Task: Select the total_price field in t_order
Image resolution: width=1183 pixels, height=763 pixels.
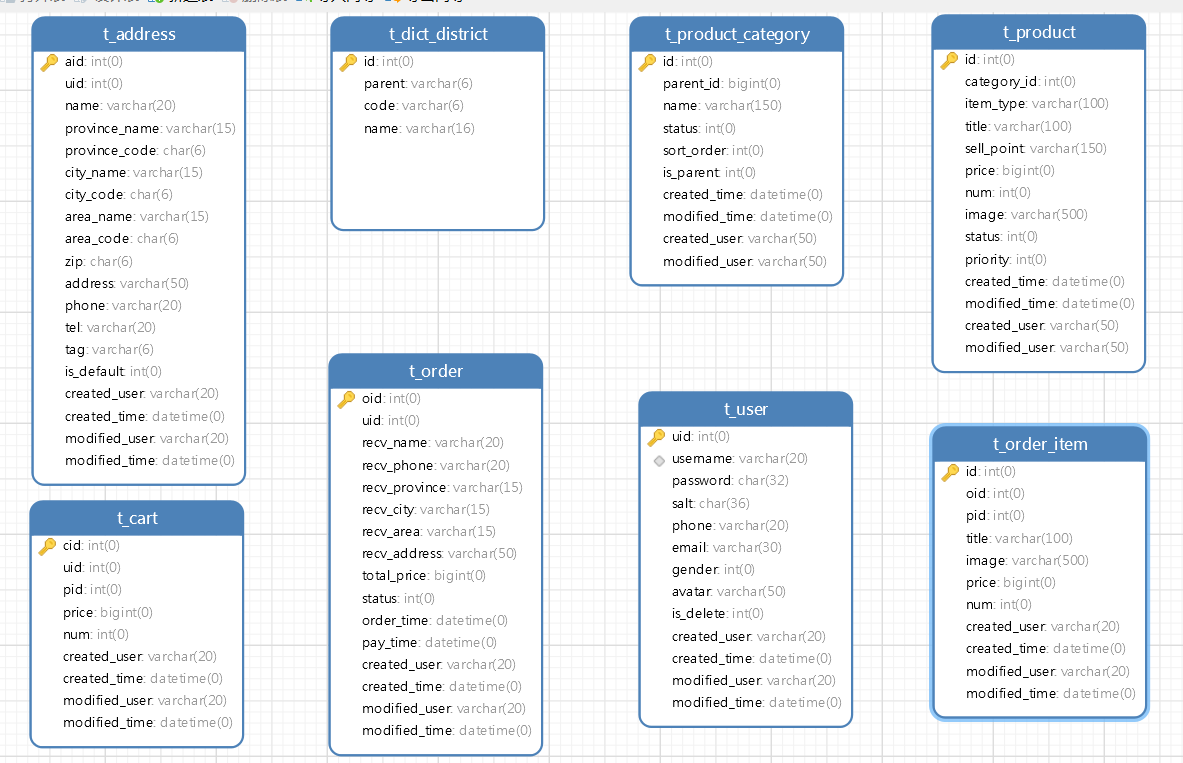Action: point(424,575)
